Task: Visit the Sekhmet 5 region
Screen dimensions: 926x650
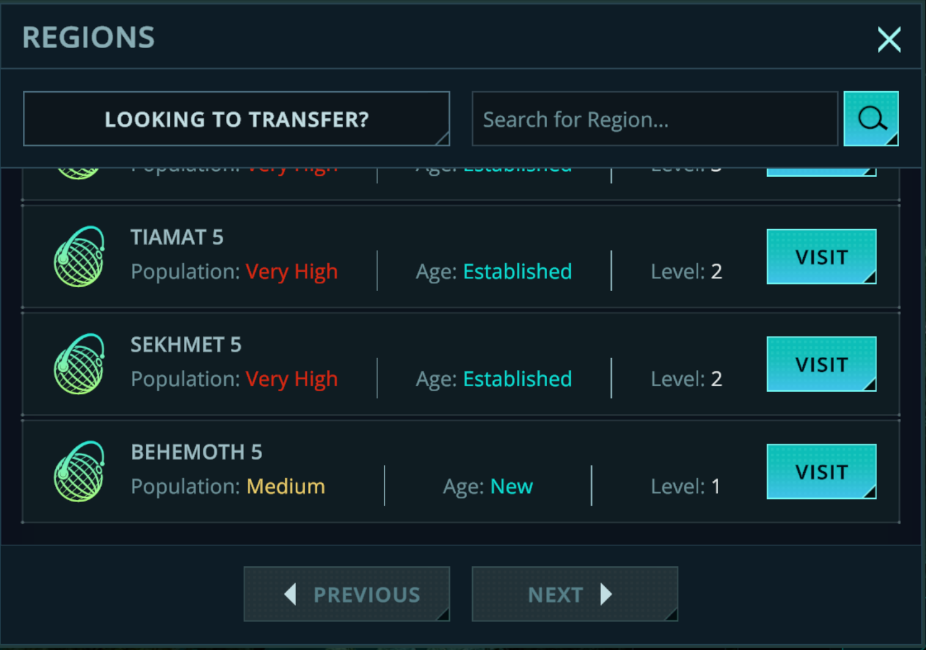Action: pyautogui.click(x=821, y=365)
